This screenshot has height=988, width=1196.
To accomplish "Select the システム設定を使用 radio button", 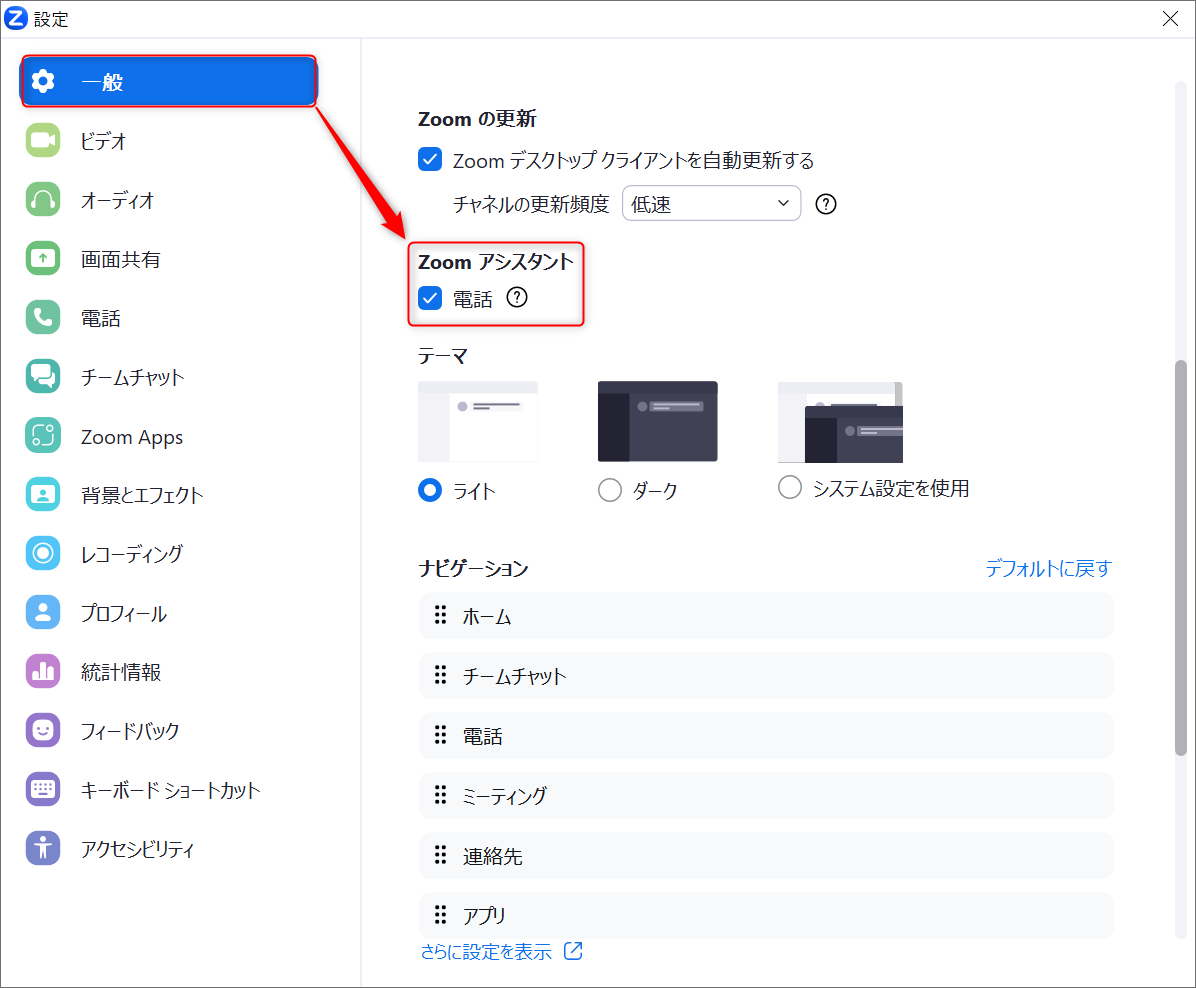I will pyautogui.click(x=789, y=487).
